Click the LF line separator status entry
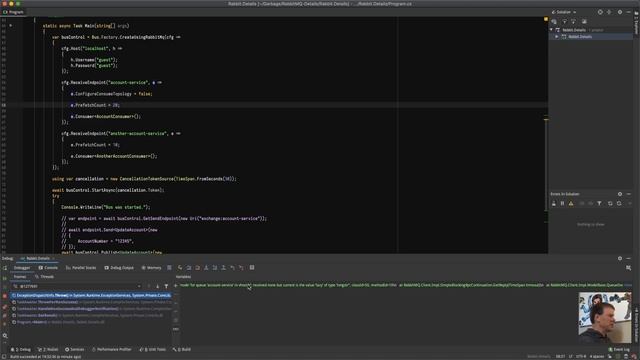The width and height of the screenshot is (640, 360). point(571,356)
